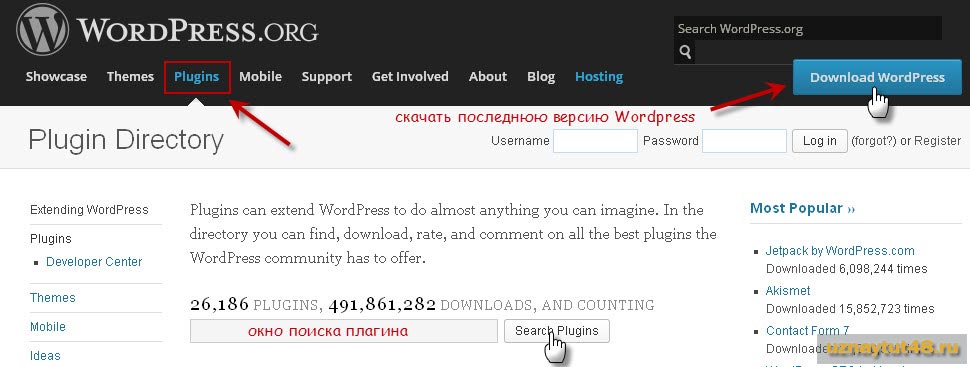
Task: Click the plugin search input box
Action: point(343,331)
